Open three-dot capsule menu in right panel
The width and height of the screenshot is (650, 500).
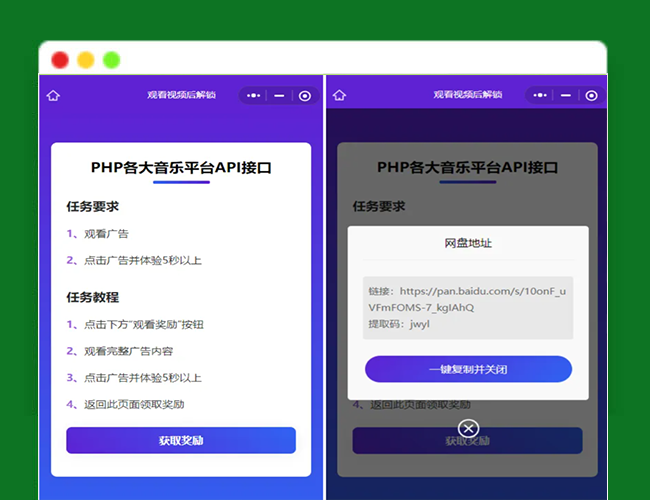(x=541, y=96)
